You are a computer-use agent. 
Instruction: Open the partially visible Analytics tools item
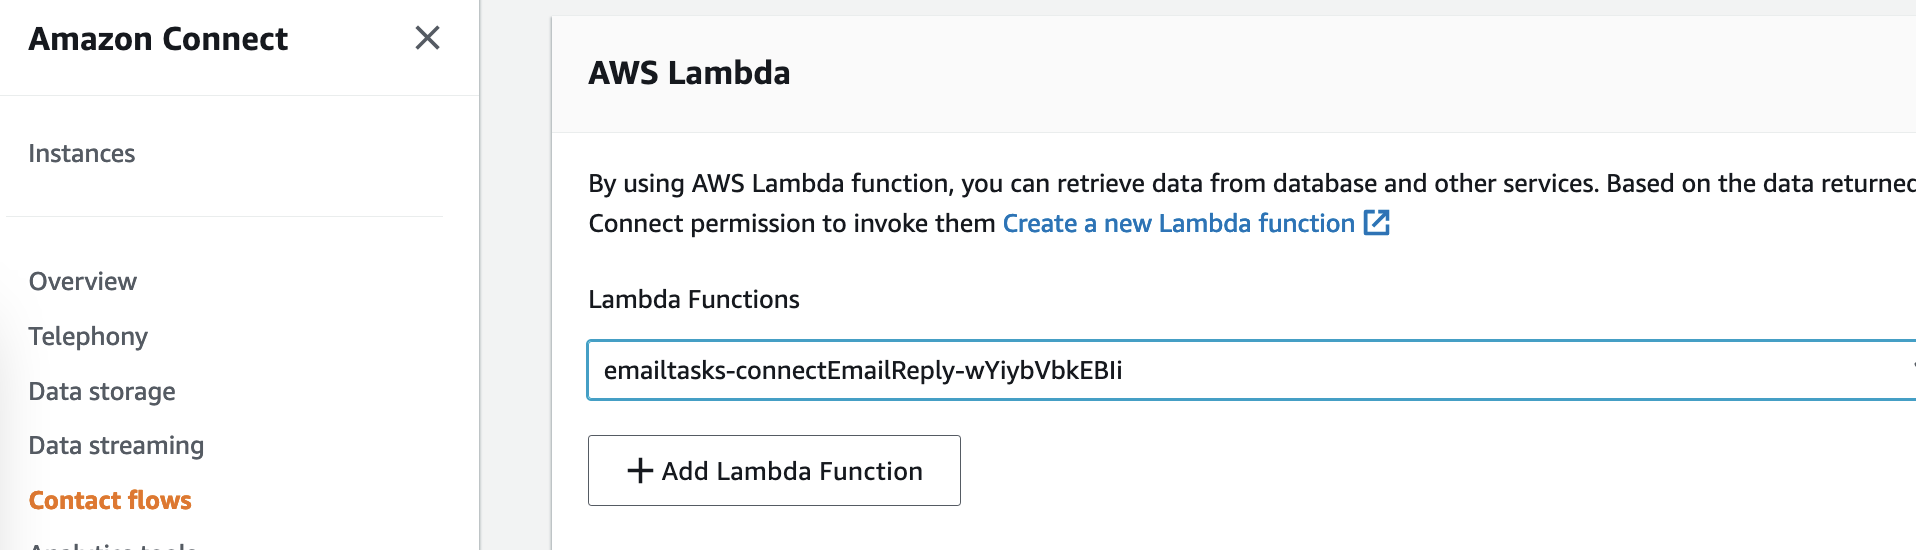113,545
